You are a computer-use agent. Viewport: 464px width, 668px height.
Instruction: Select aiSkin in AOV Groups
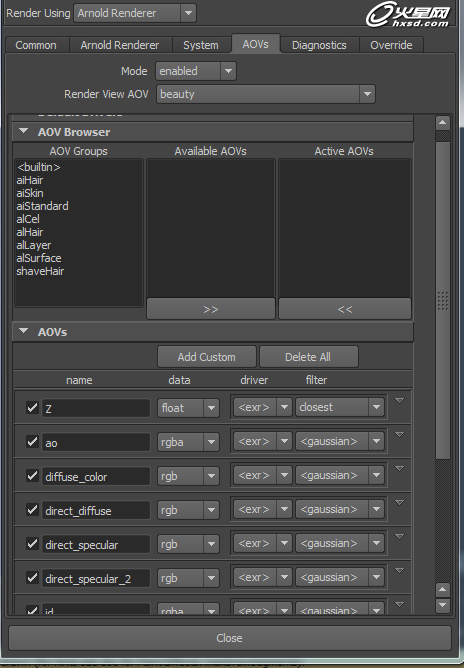(30, 193)
